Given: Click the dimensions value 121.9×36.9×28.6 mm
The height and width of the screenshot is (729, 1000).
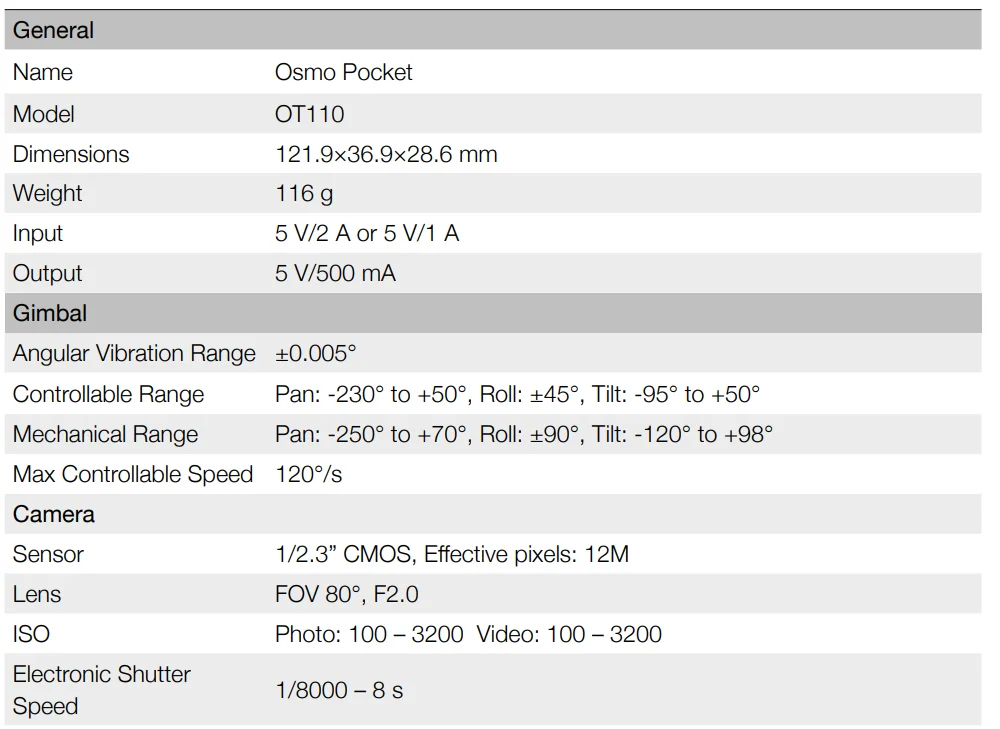Looking at the screenshot, I should (x=386, y=154).
